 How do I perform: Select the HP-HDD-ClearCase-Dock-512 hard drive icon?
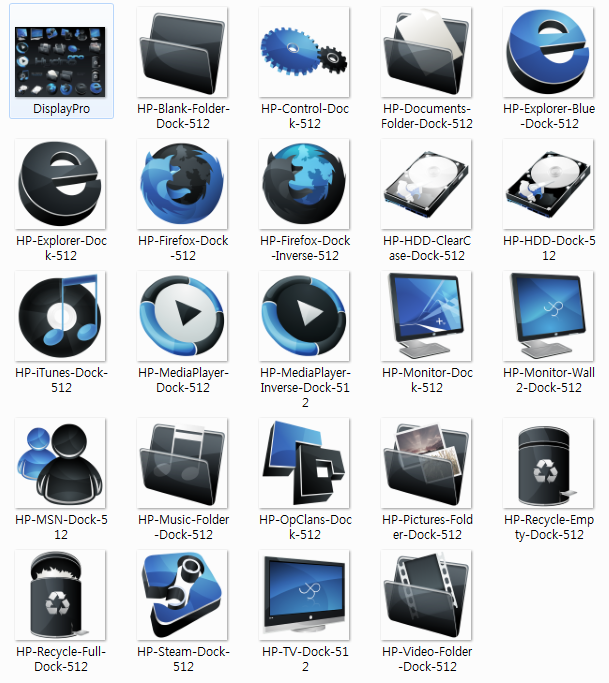[426, 184]
